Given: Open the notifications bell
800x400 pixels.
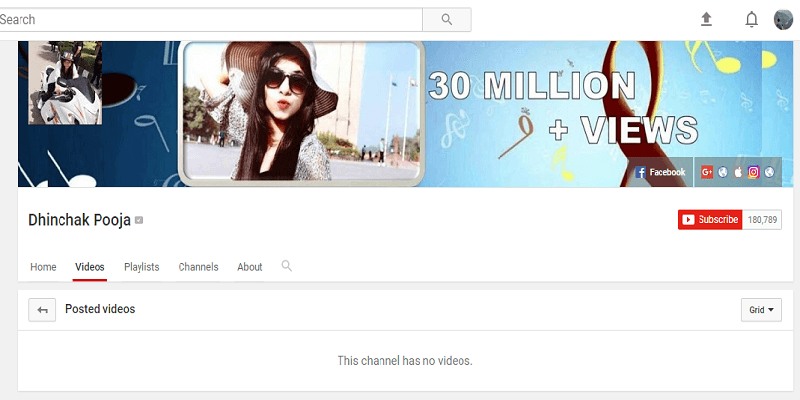Looking at the screenshot, I should click(752, 19).
